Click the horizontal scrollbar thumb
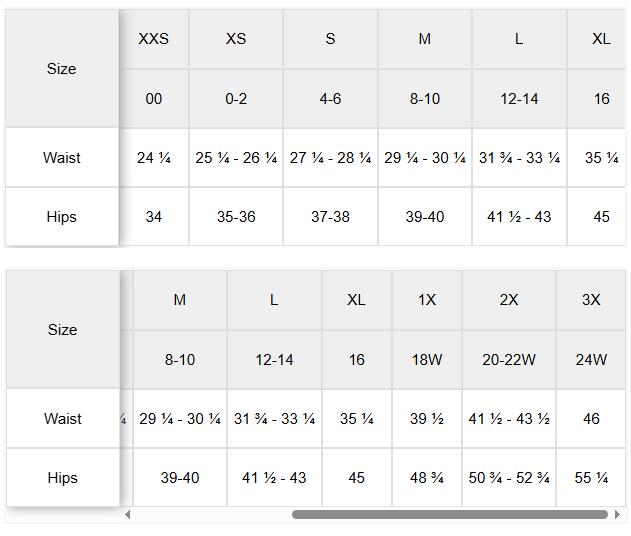The height and width of the screenshot is (536, 631). tap(450, 514)
